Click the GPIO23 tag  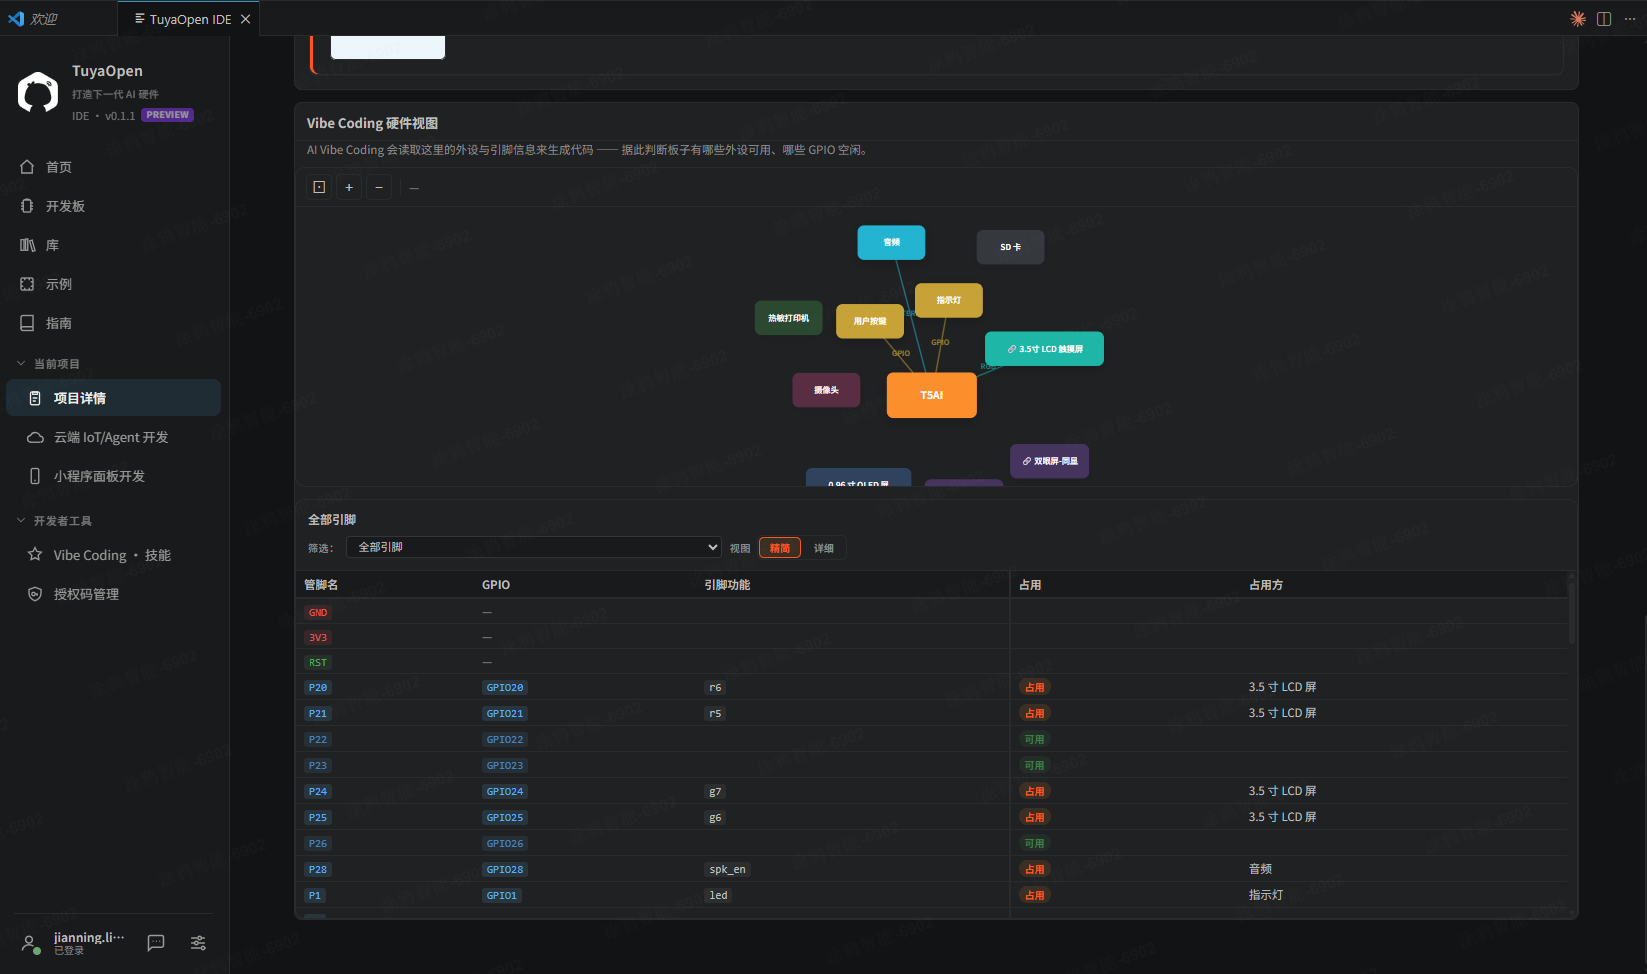click(505, 765)
